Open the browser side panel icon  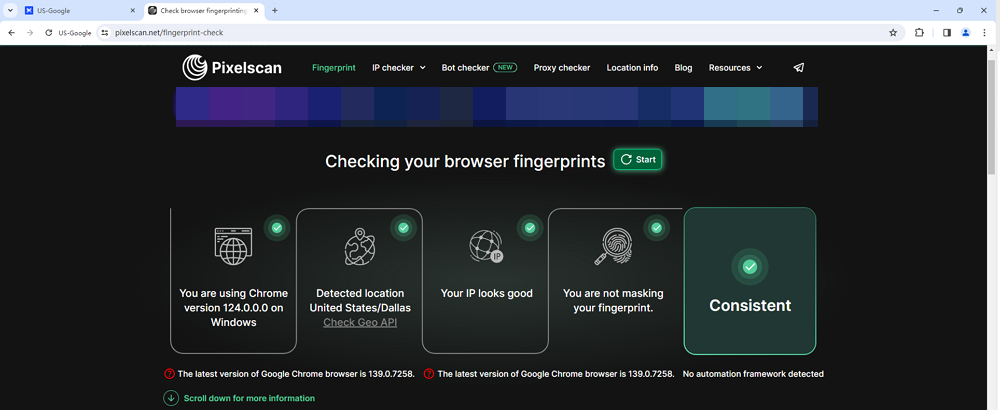947,33
